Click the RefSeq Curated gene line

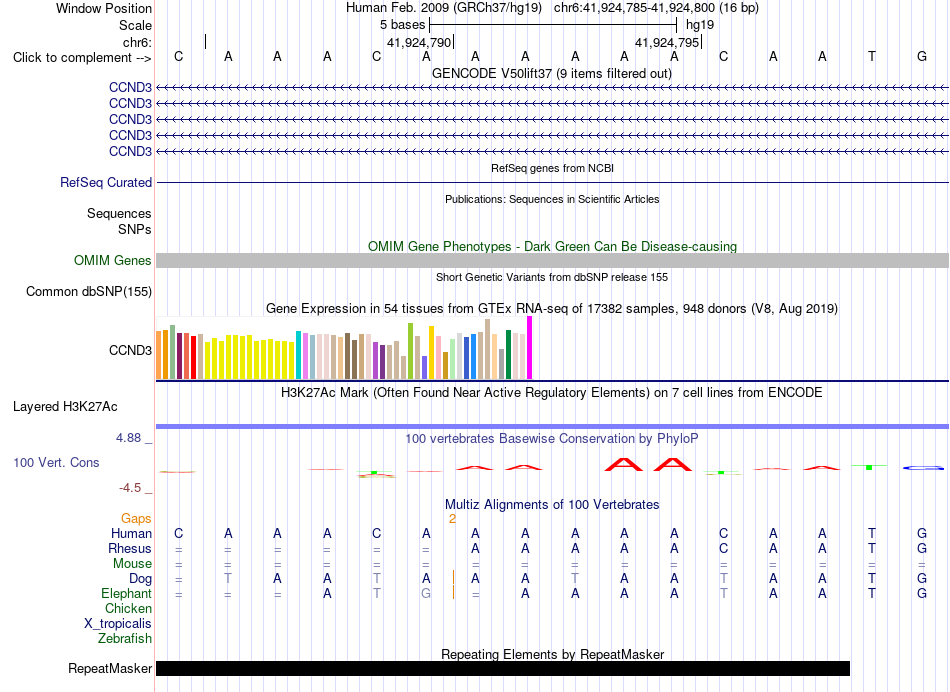point(552,182)
